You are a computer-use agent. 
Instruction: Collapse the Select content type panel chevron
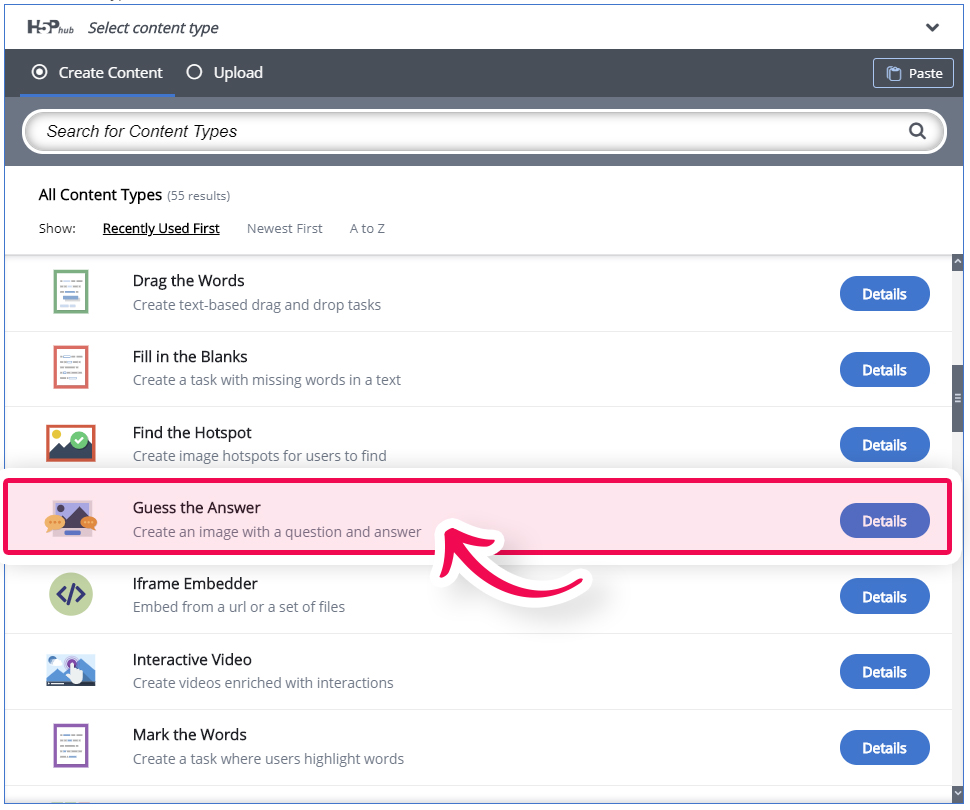point(932,27)
